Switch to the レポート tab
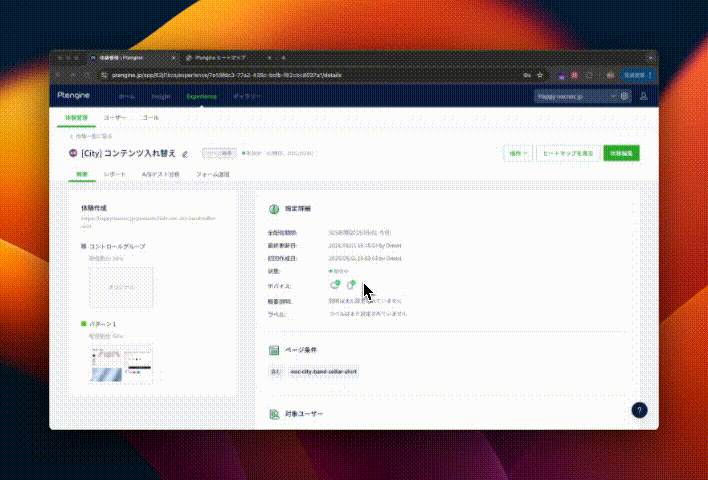The image size is (708, 480). coord(115,174)
